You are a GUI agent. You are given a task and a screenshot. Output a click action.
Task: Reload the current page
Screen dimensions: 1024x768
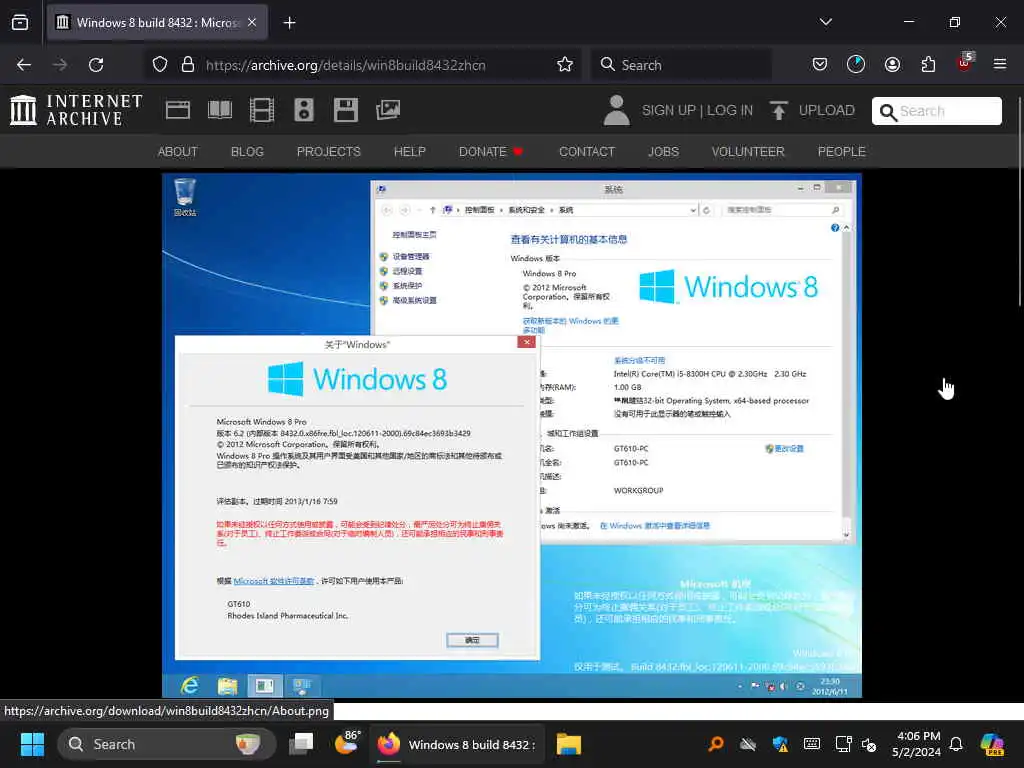click(x=96, y=65)
